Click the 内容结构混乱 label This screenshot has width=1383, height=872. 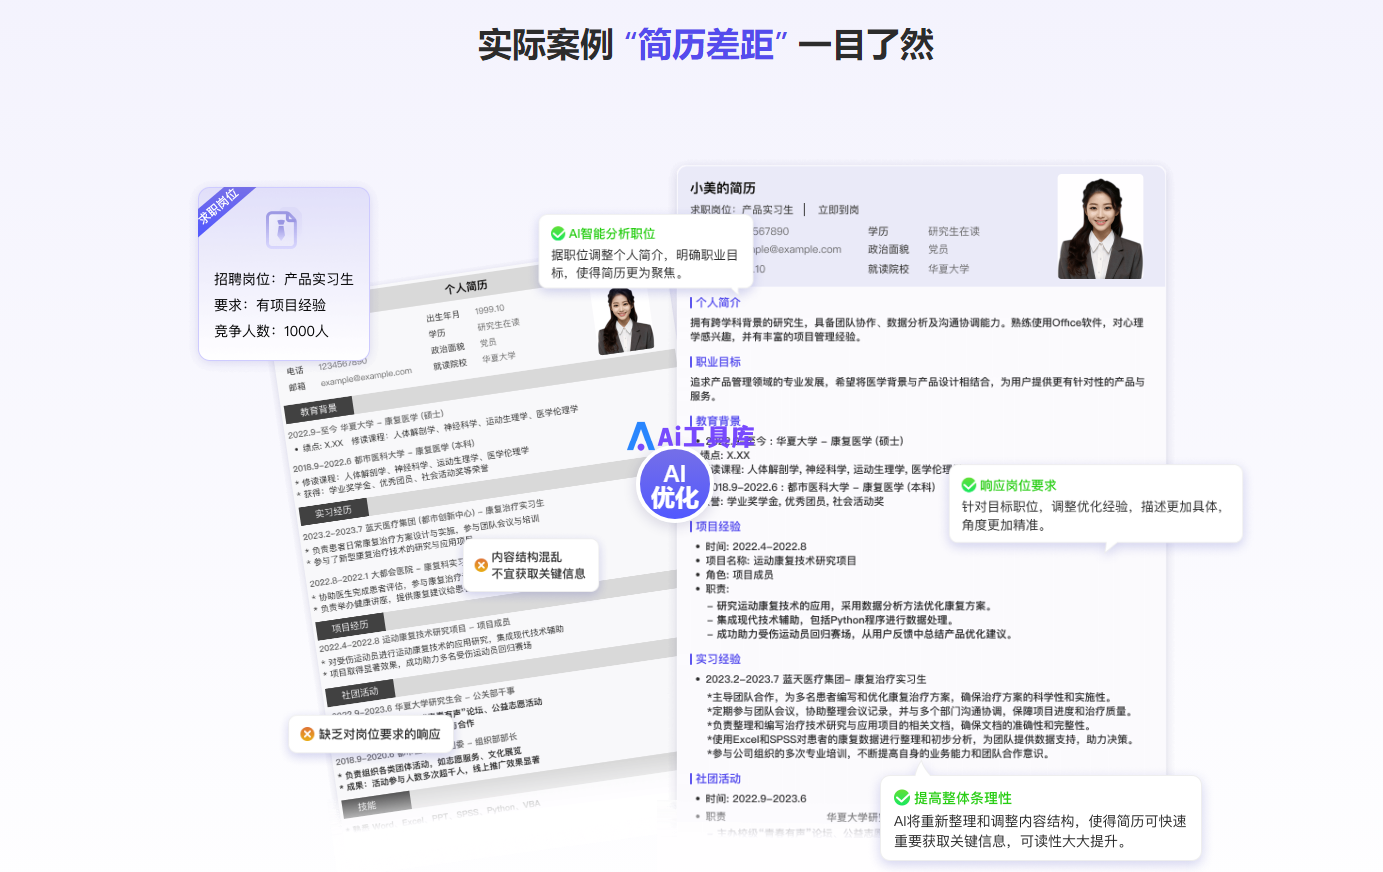[x=527, y=557]
